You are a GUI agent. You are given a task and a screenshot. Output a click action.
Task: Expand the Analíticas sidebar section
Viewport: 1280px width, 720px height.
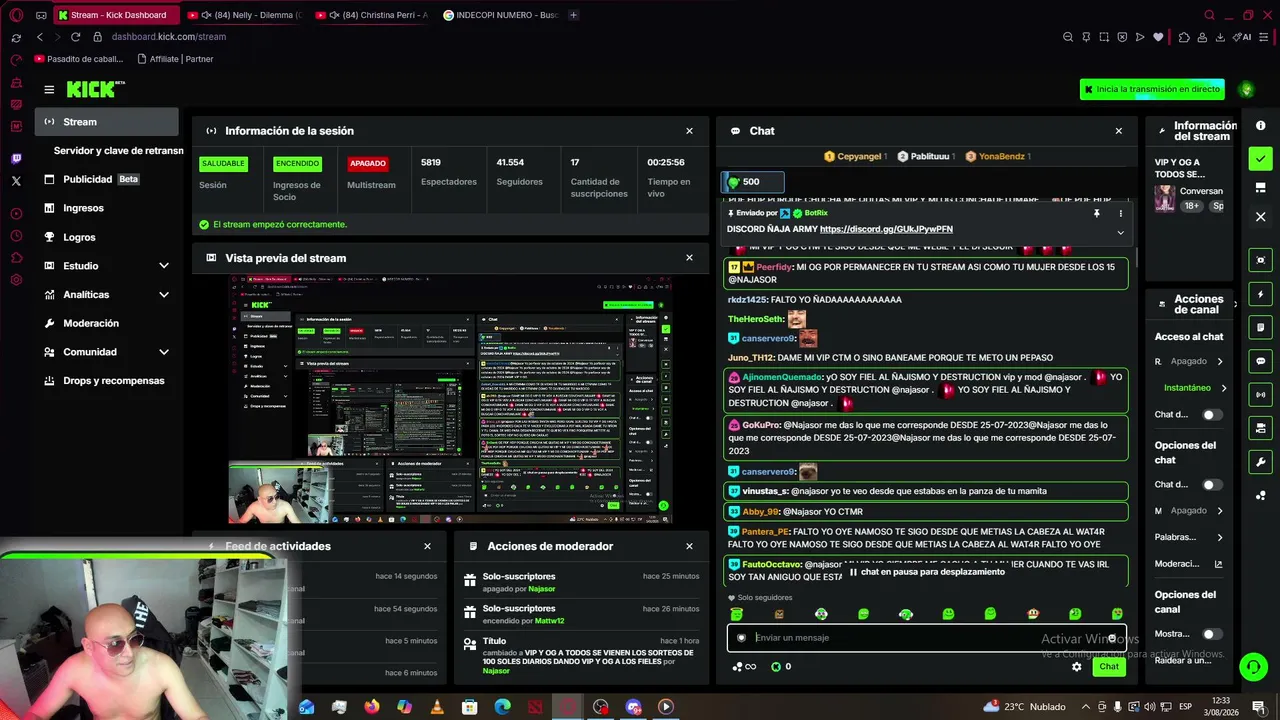tap(164, 295)
